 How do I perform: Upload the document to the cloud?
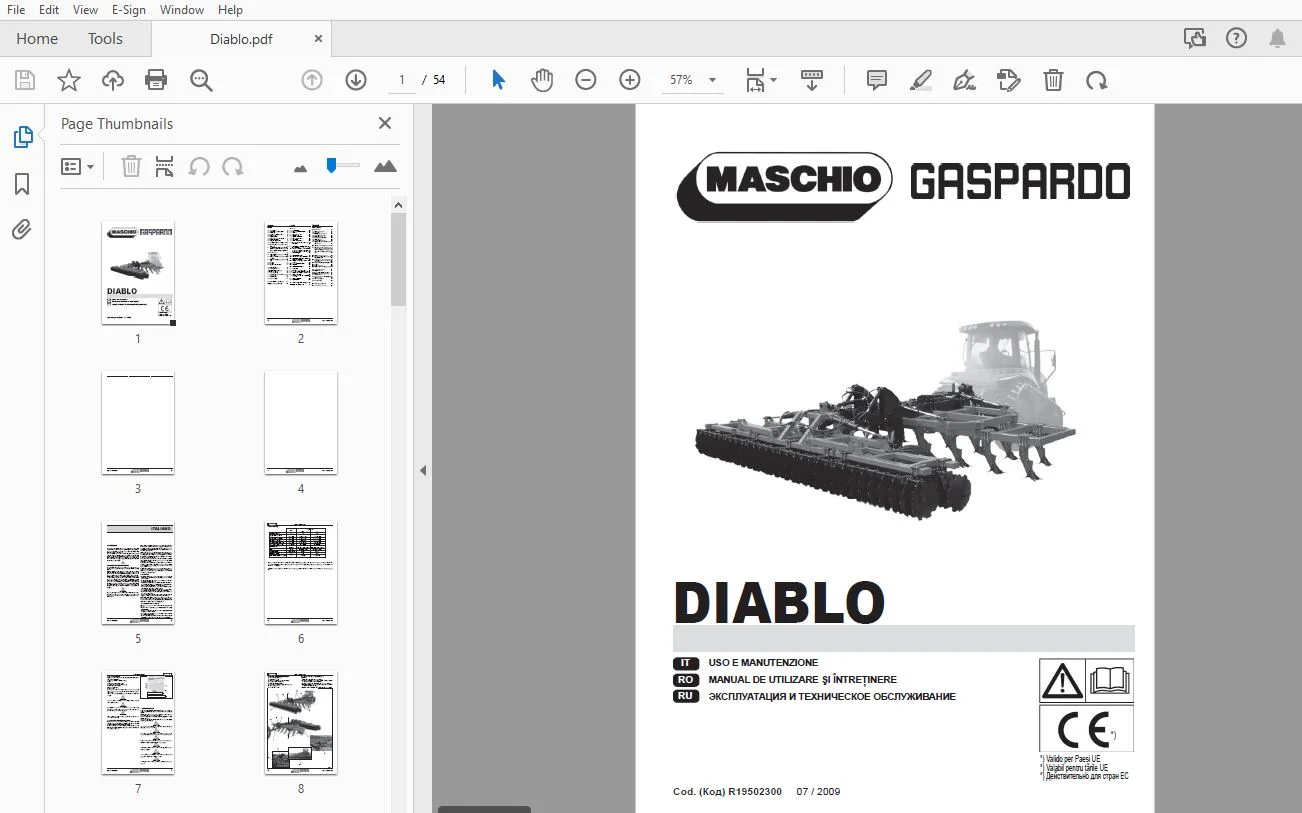pyautogui.click(x=113, y=80)
